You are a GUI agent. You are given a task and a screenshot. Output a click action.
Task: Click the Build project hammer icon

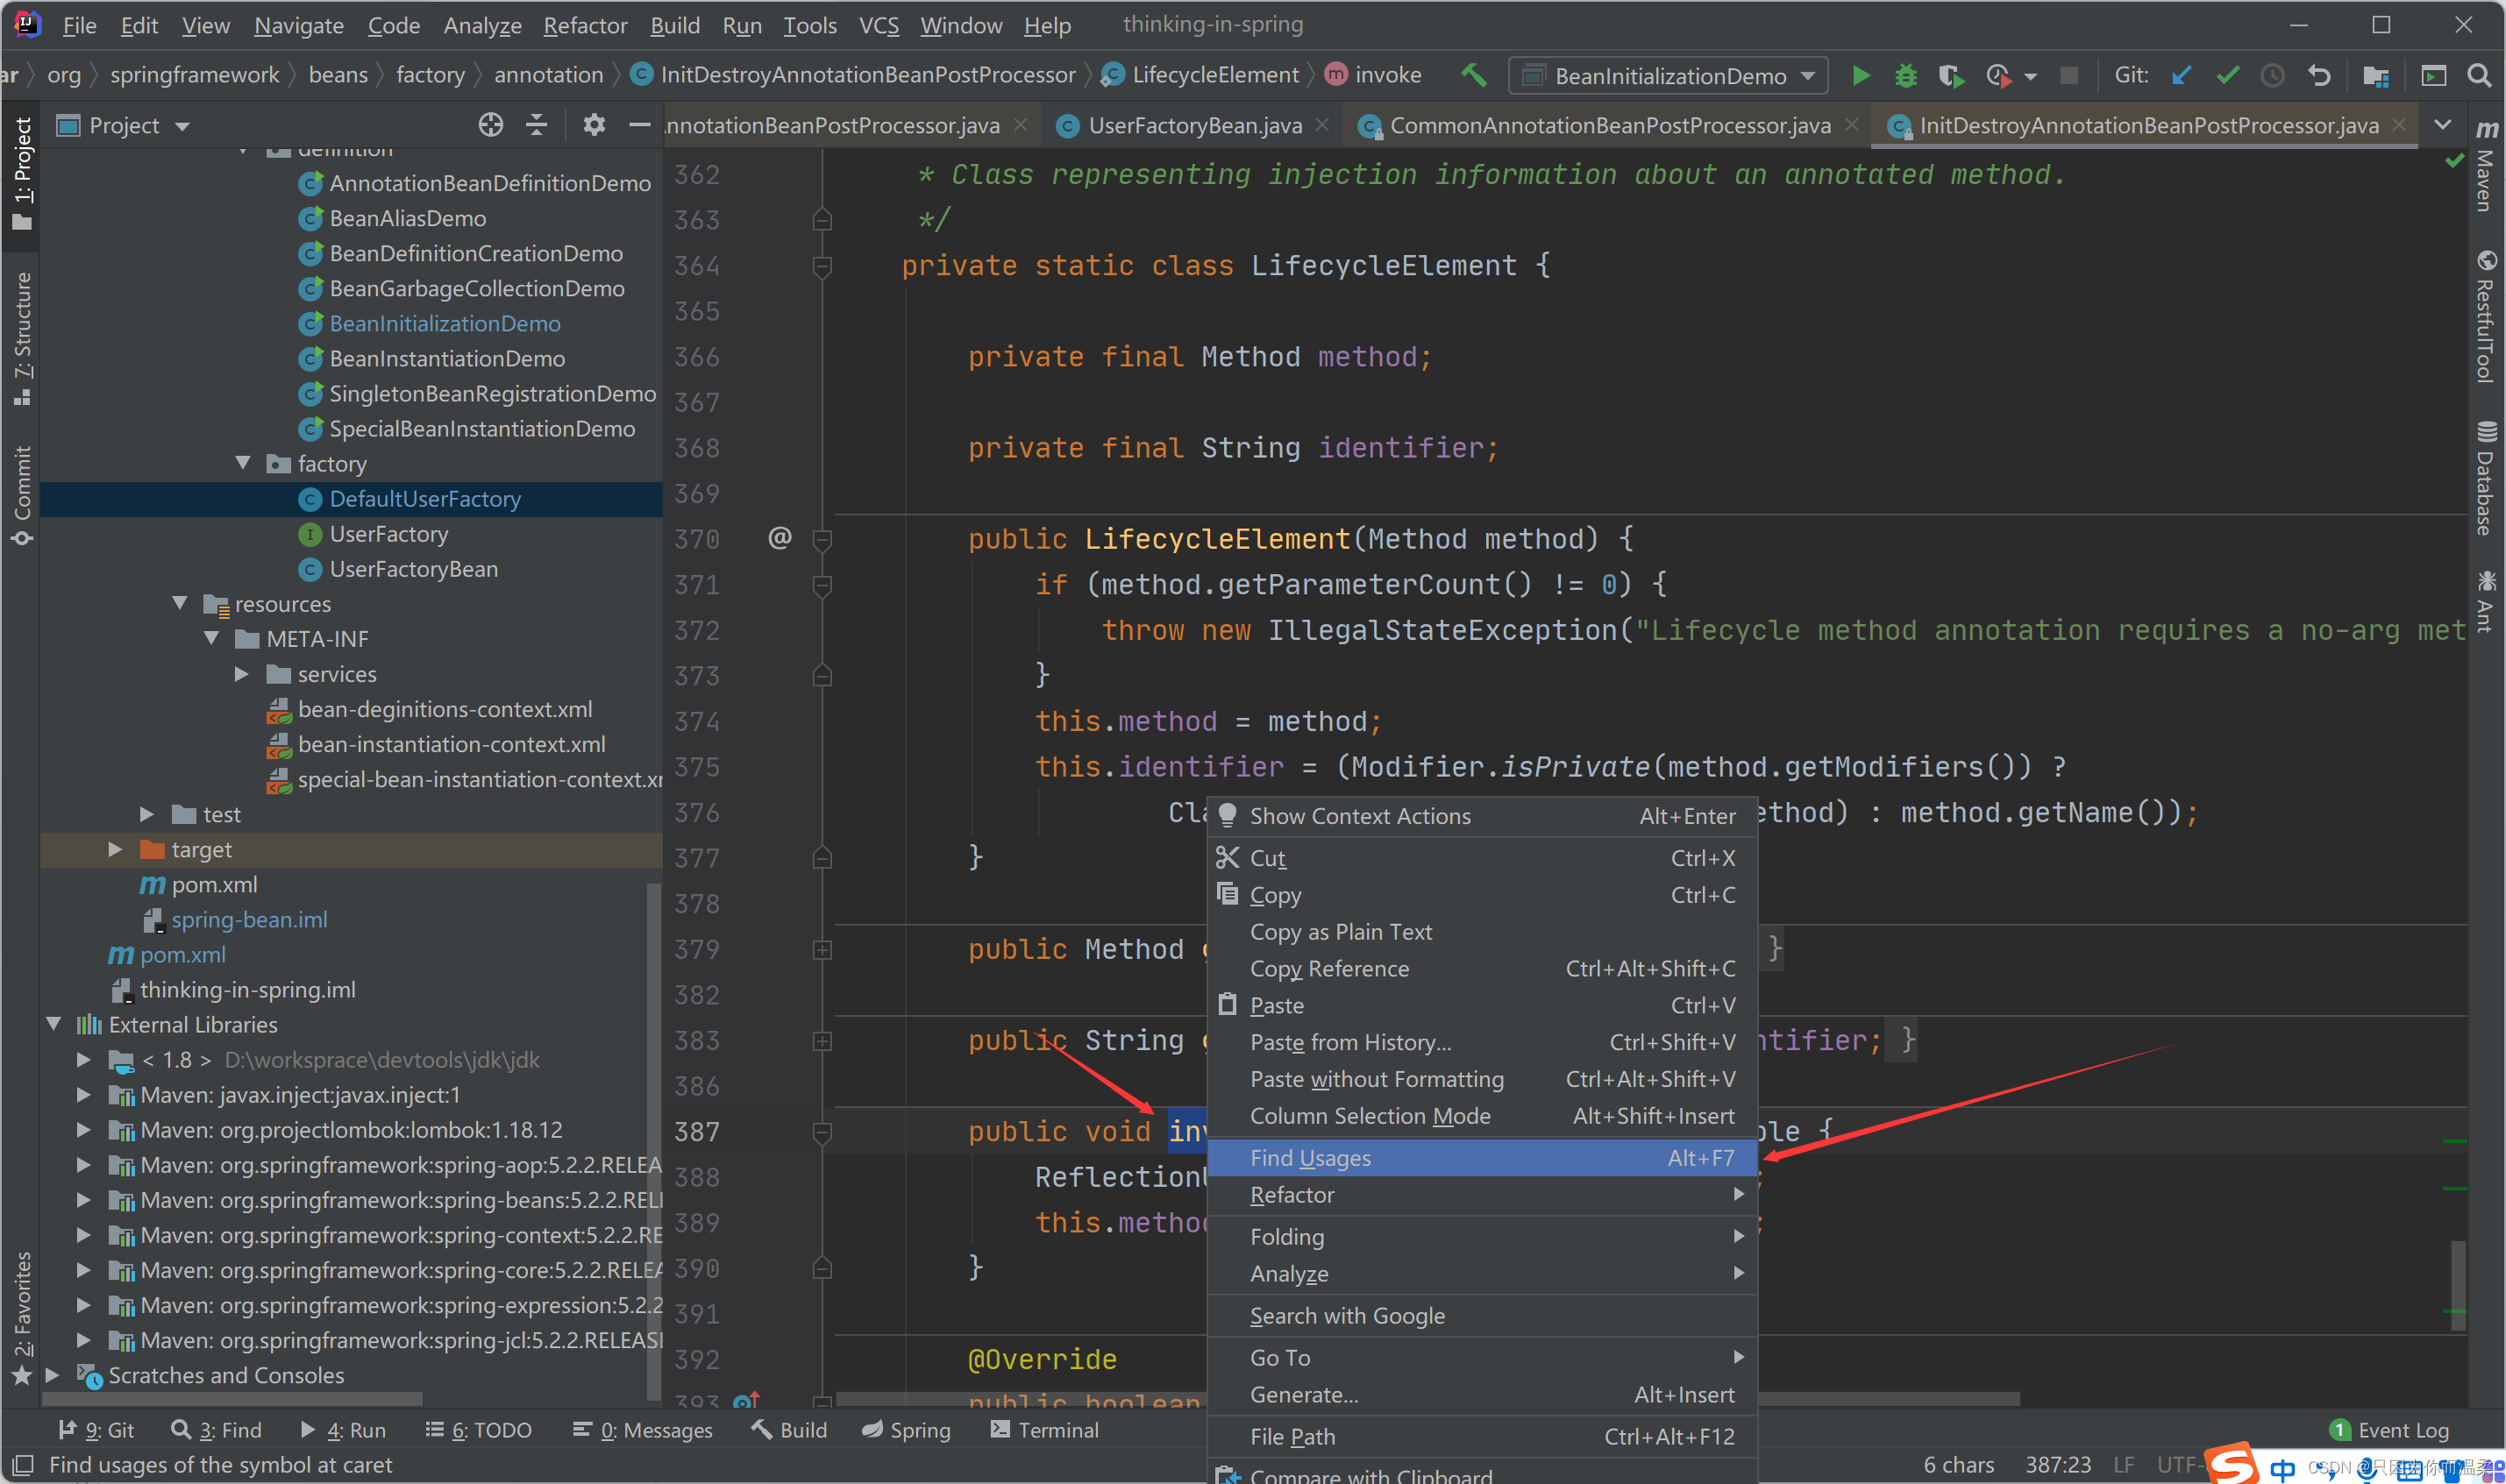[1473, 75]
